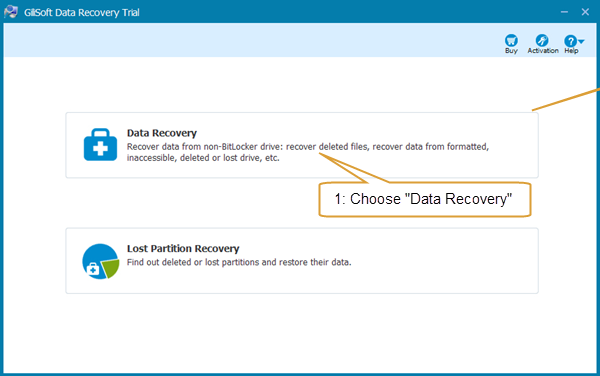The height and width of the screenshot is (376, 600).
Task: Select the Data Recovery heading
Action: click(x=162, y=133)
